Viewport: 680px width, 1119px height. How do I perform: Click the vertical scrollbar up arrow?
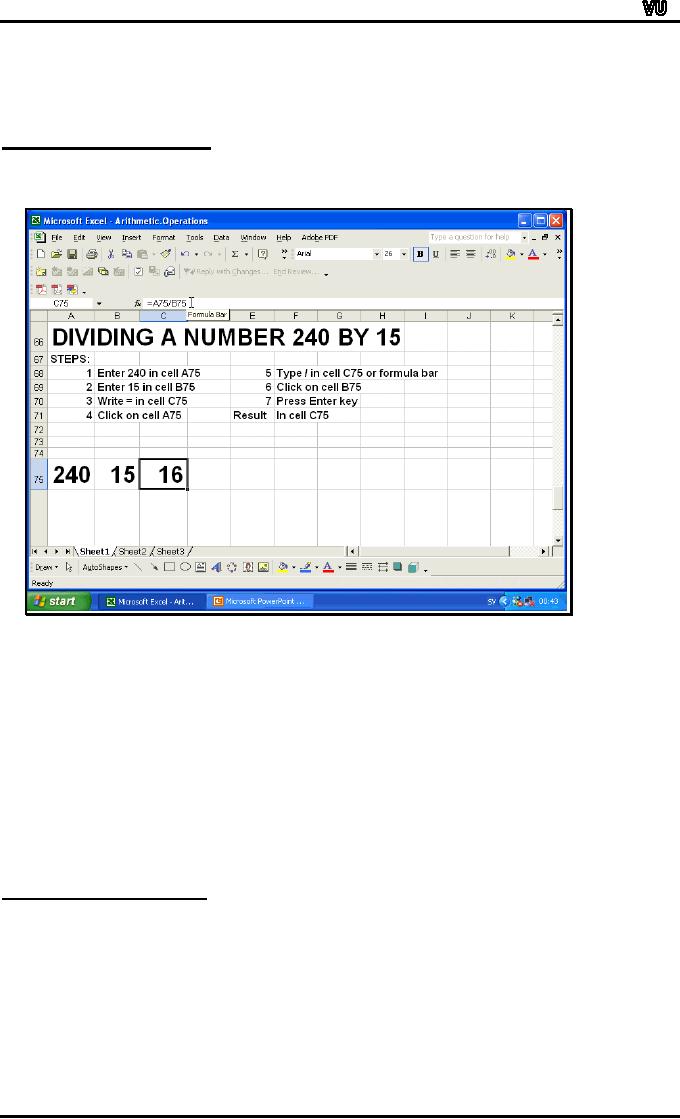[558, 319]
